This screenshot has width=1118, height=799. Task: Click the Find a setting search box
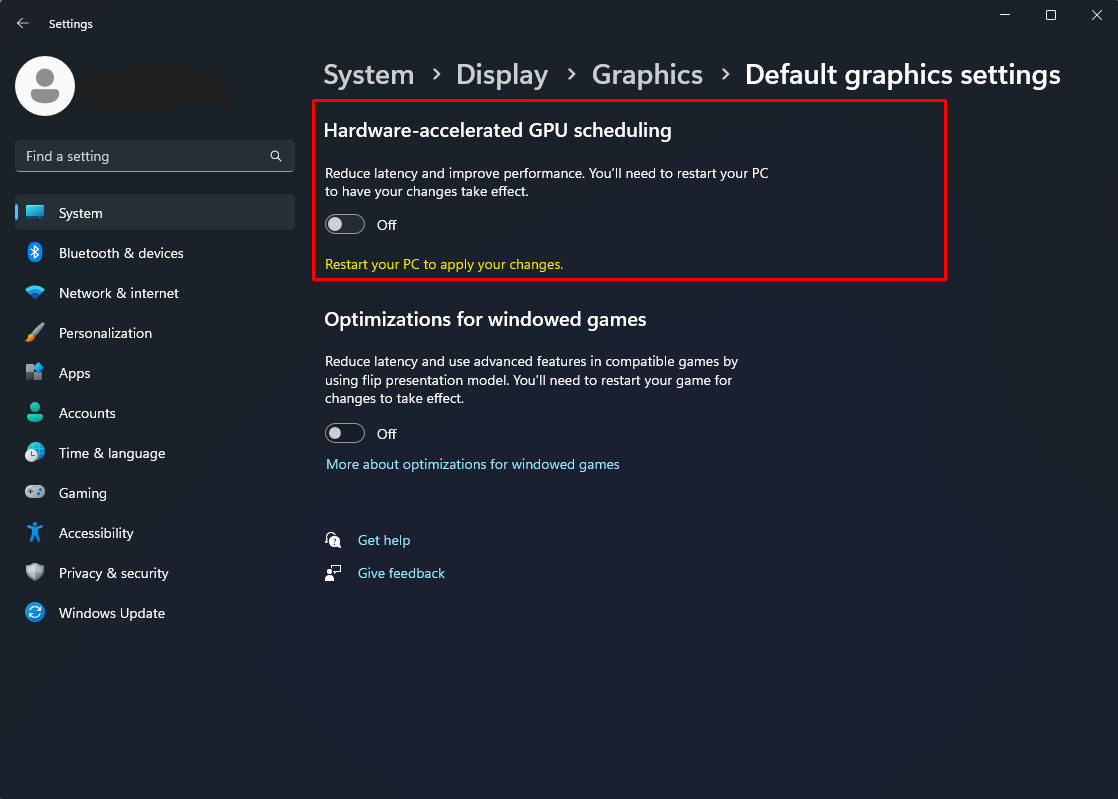pos(145,156)
